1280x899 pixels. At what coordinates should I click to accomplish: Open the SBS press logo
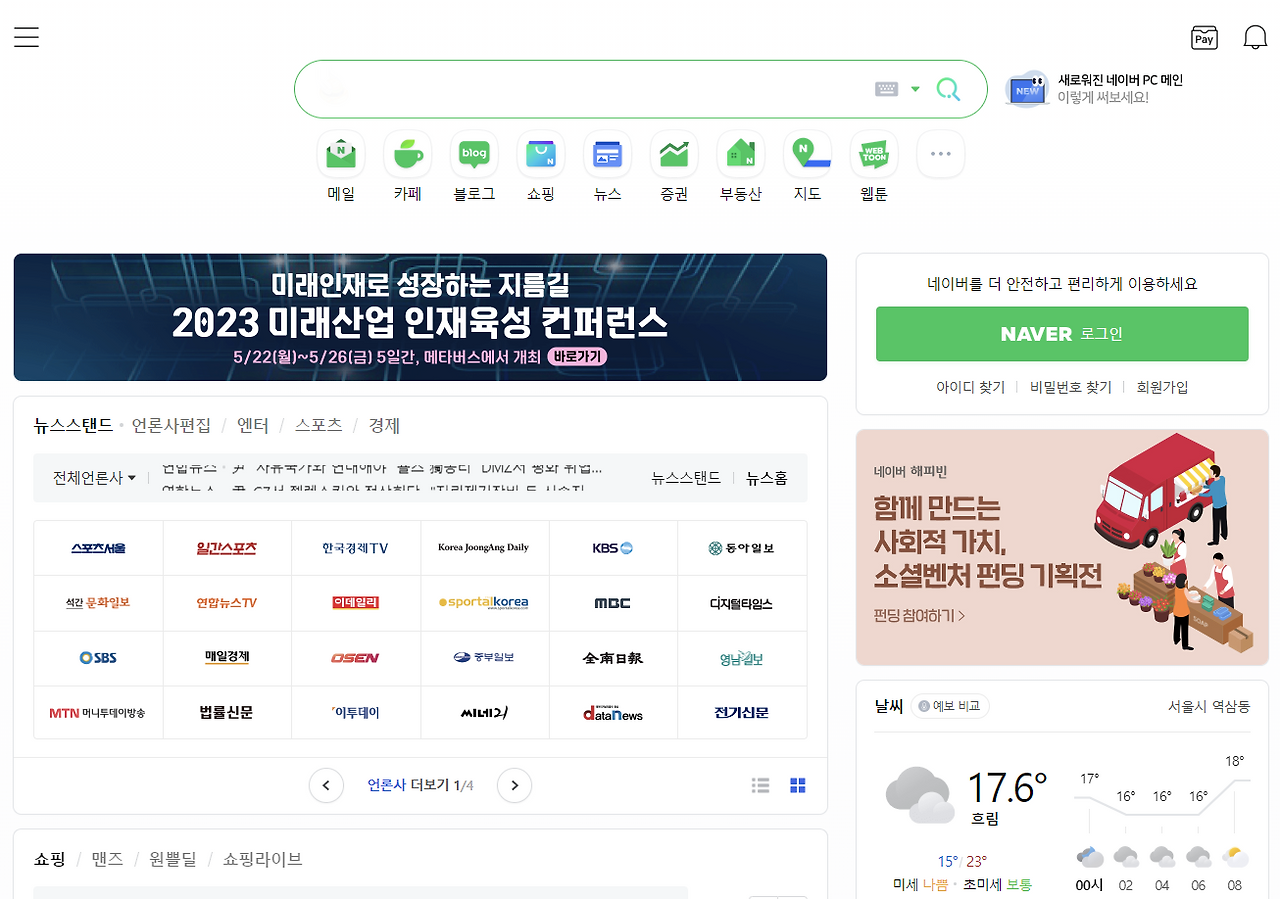(x=98, y=658)
